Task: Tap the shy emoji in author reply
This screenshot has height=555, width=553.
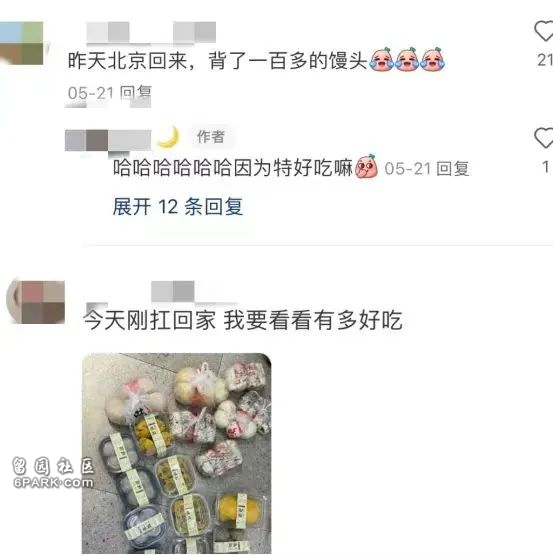Action: pyautogui.click(x=366, y=166)
